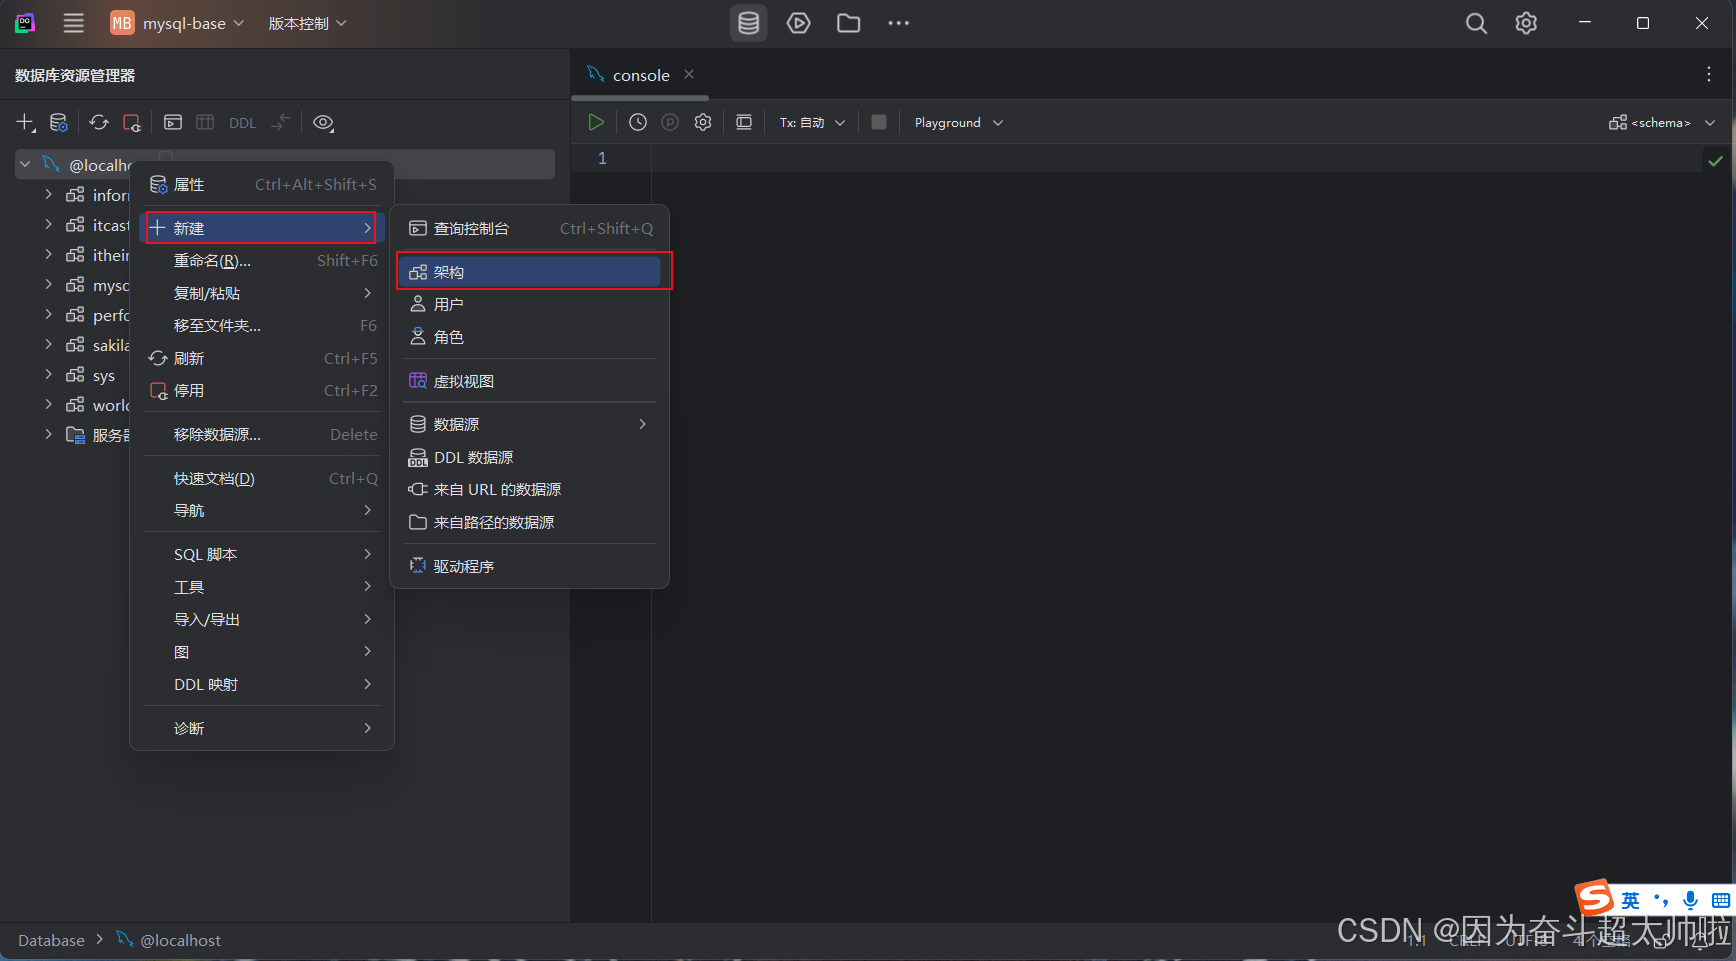Choose 查询控制台 in the submenu

coord(530,228)
